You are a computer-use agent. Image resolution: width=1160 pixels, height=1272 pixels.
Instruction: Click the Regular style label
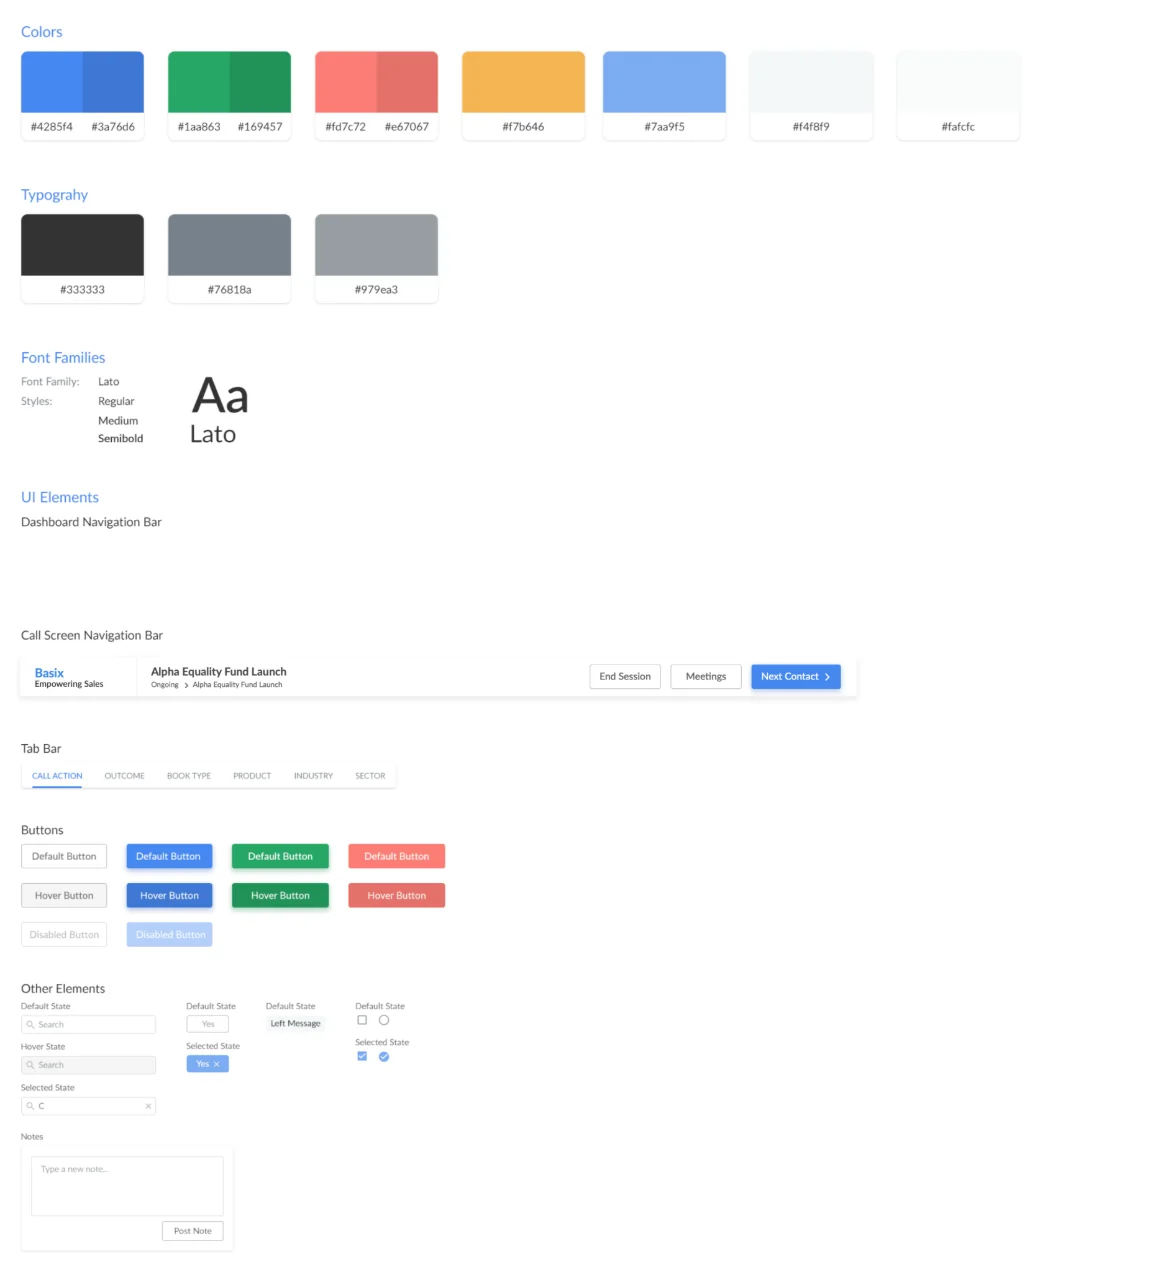(116, 402)
